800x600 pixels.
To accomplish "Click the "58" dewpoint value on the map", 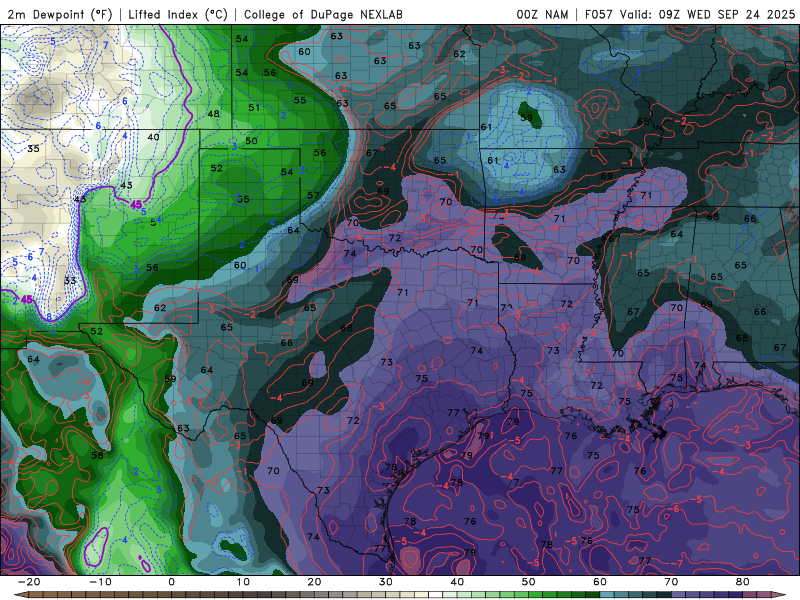I will pyautogui.click(x=97, y=455).
